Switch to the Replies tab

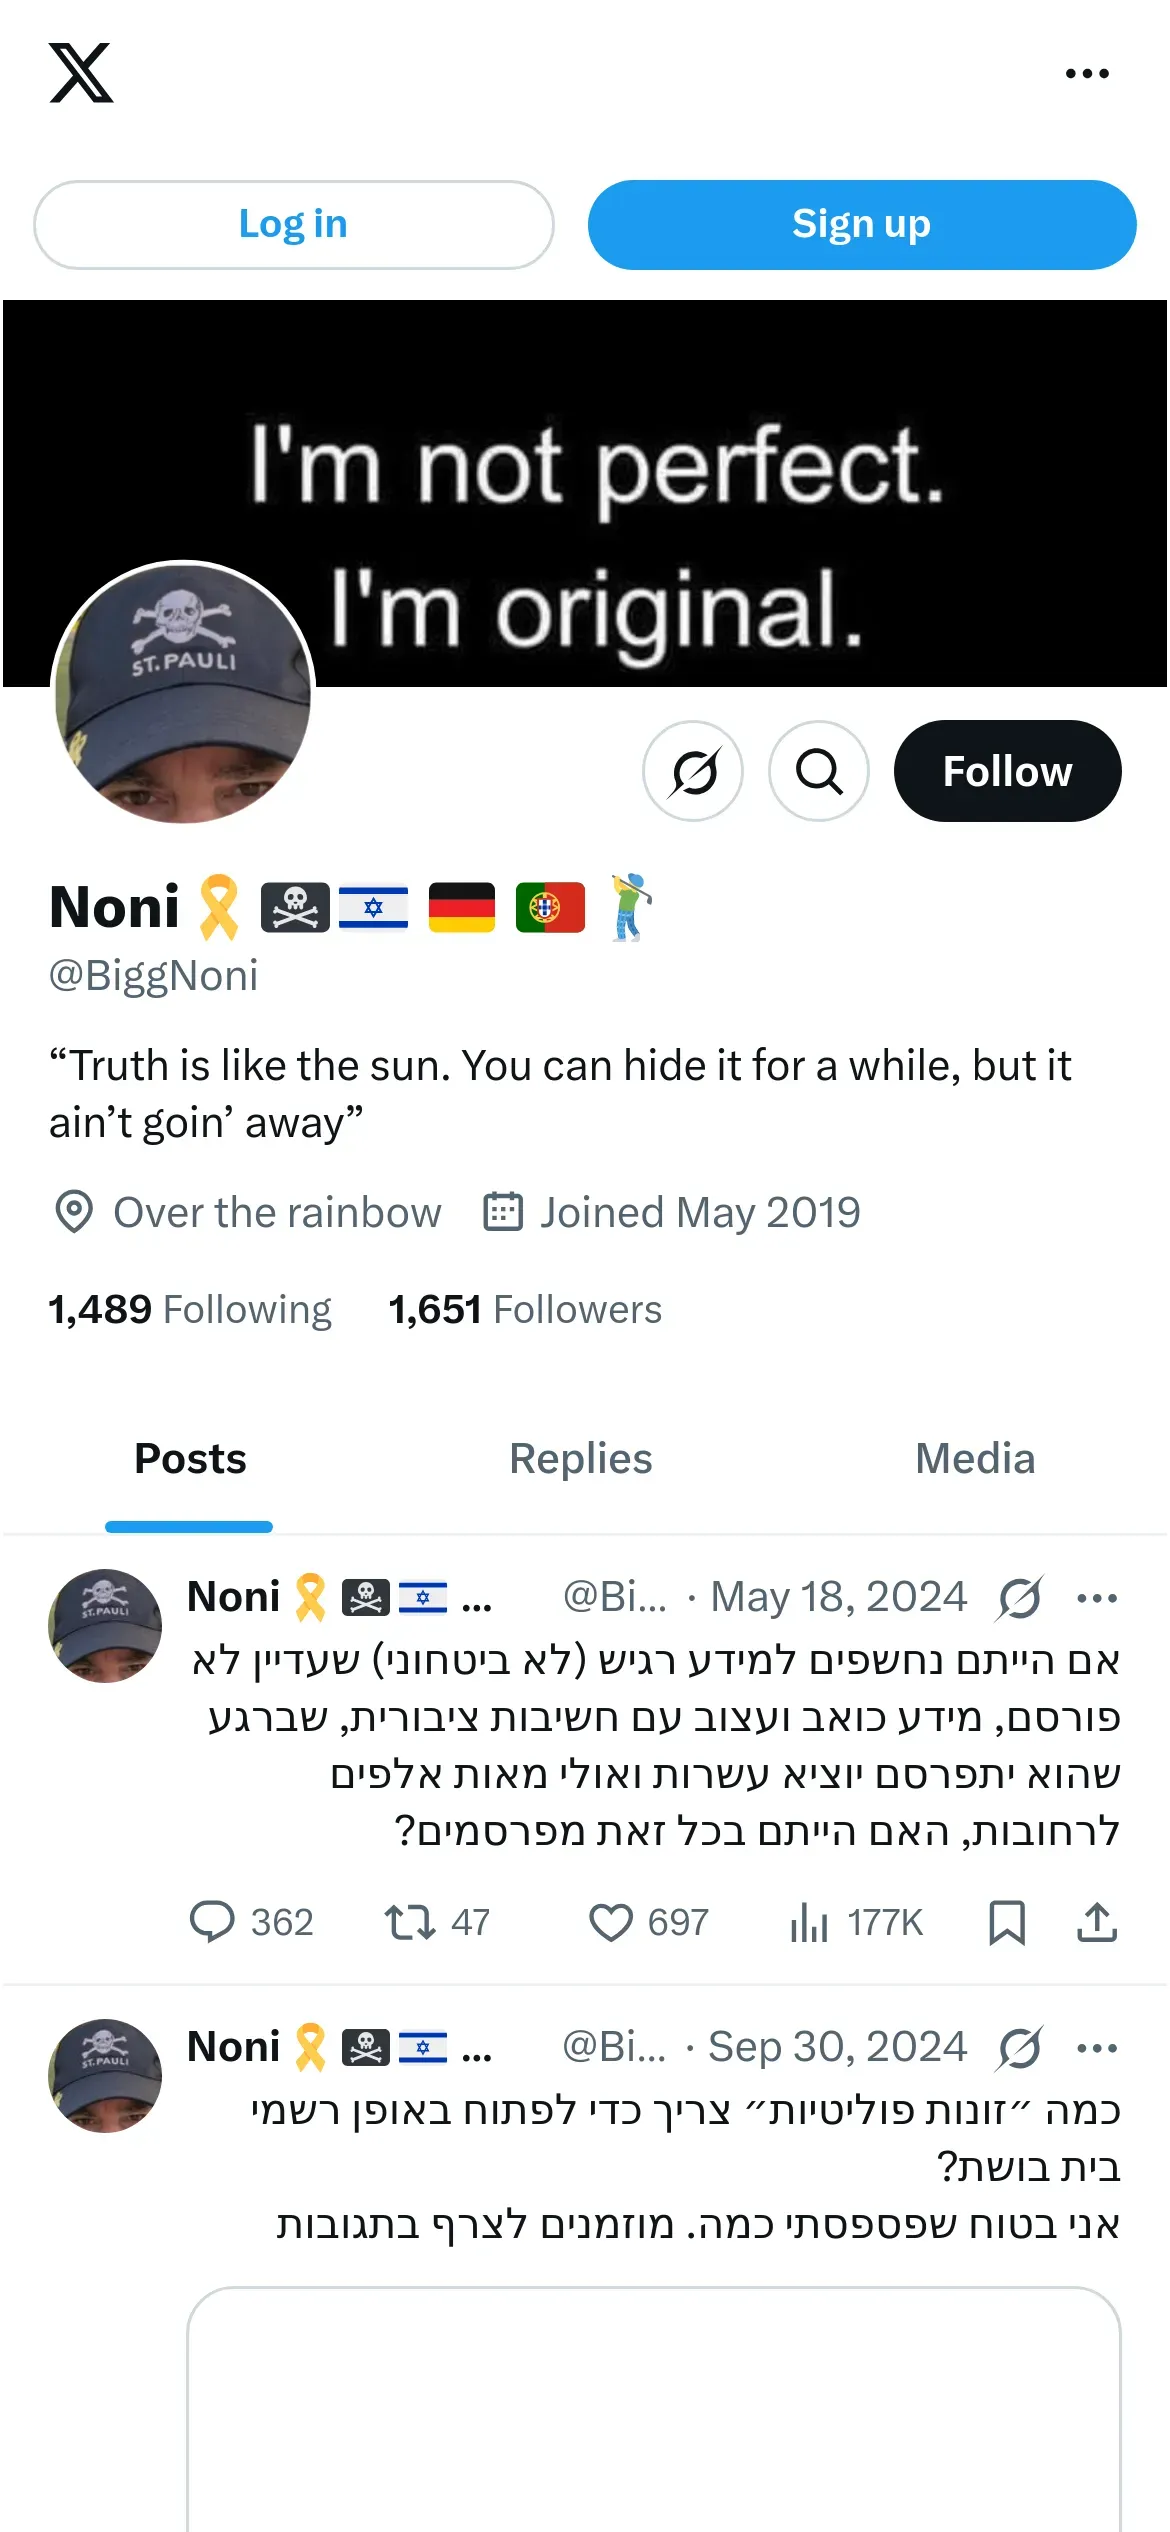point(581,1459)
